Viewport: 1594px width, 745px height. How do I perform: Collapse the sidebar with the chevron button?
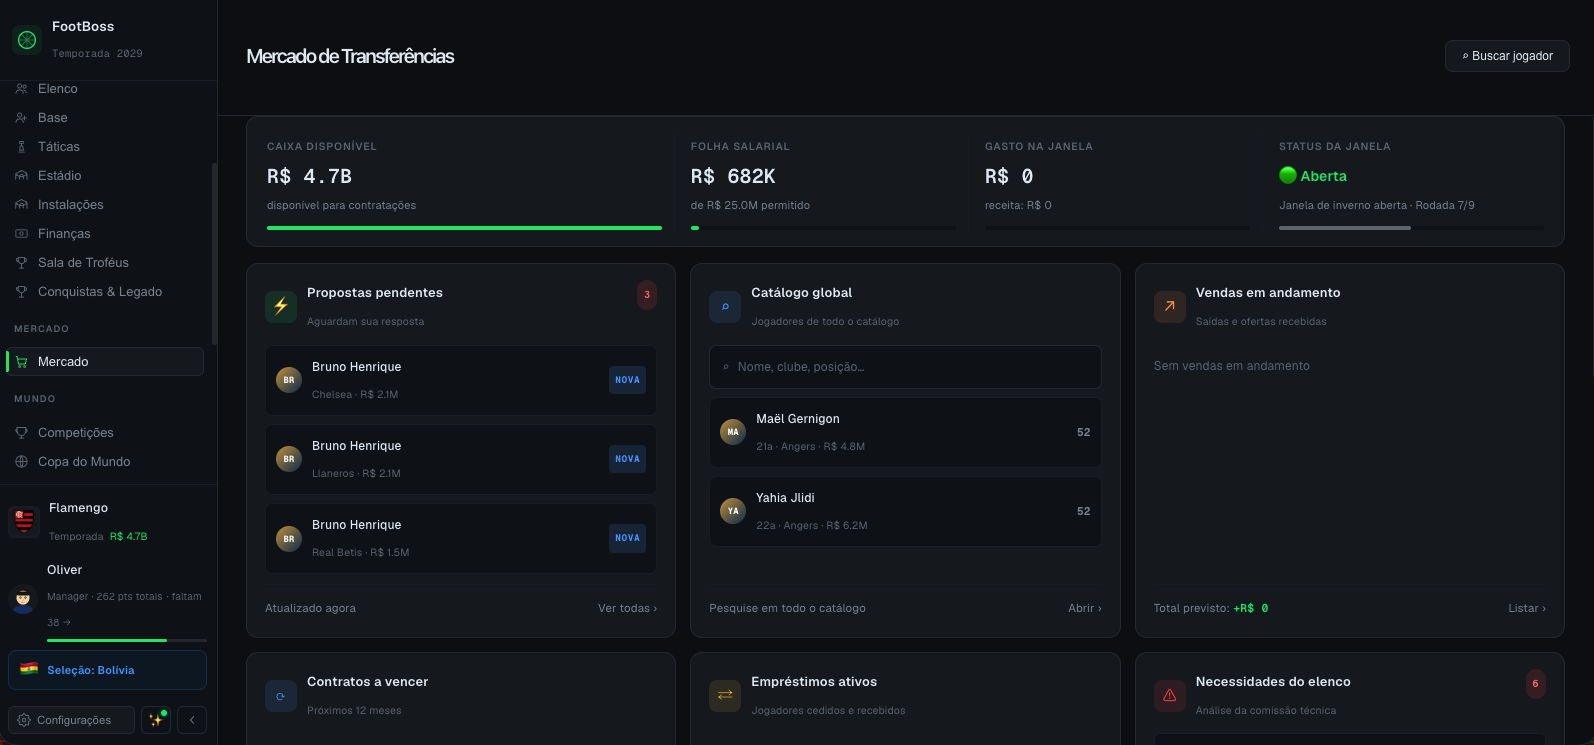[x=192, y=720]
